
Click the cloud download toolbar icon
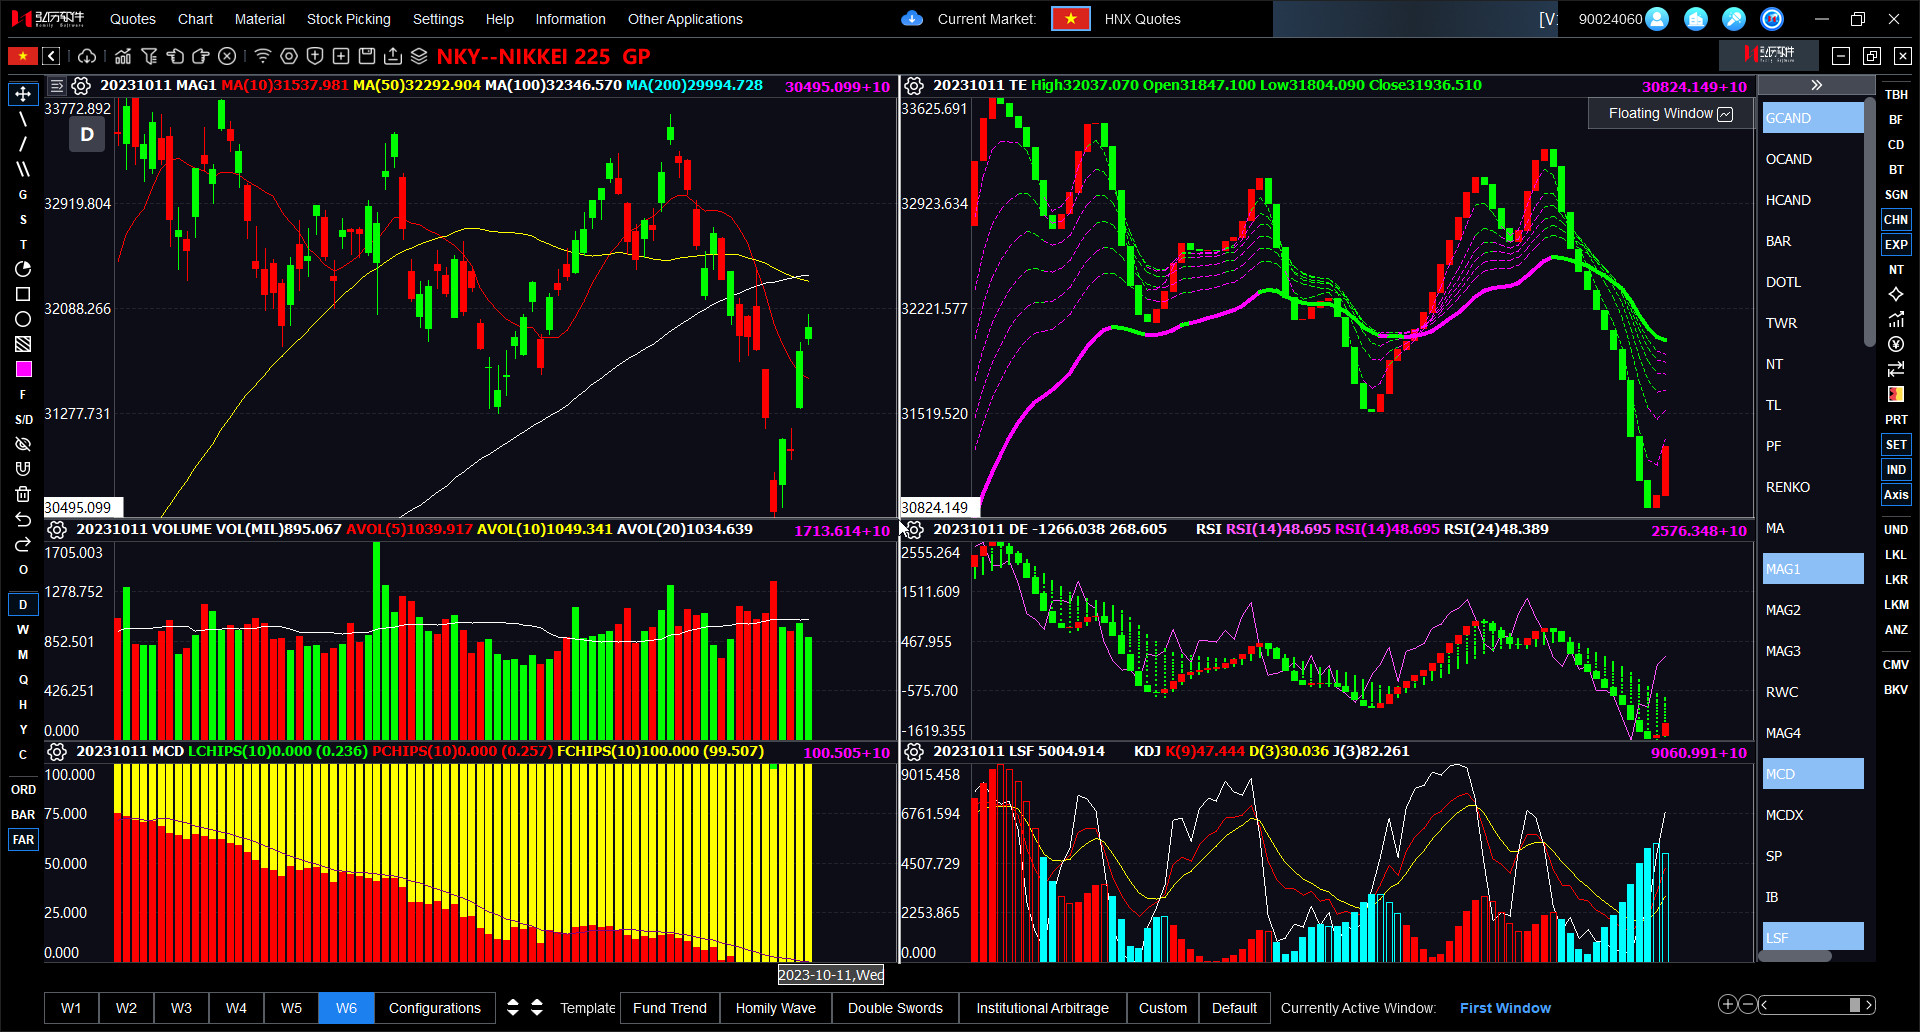tap(87, 56)
